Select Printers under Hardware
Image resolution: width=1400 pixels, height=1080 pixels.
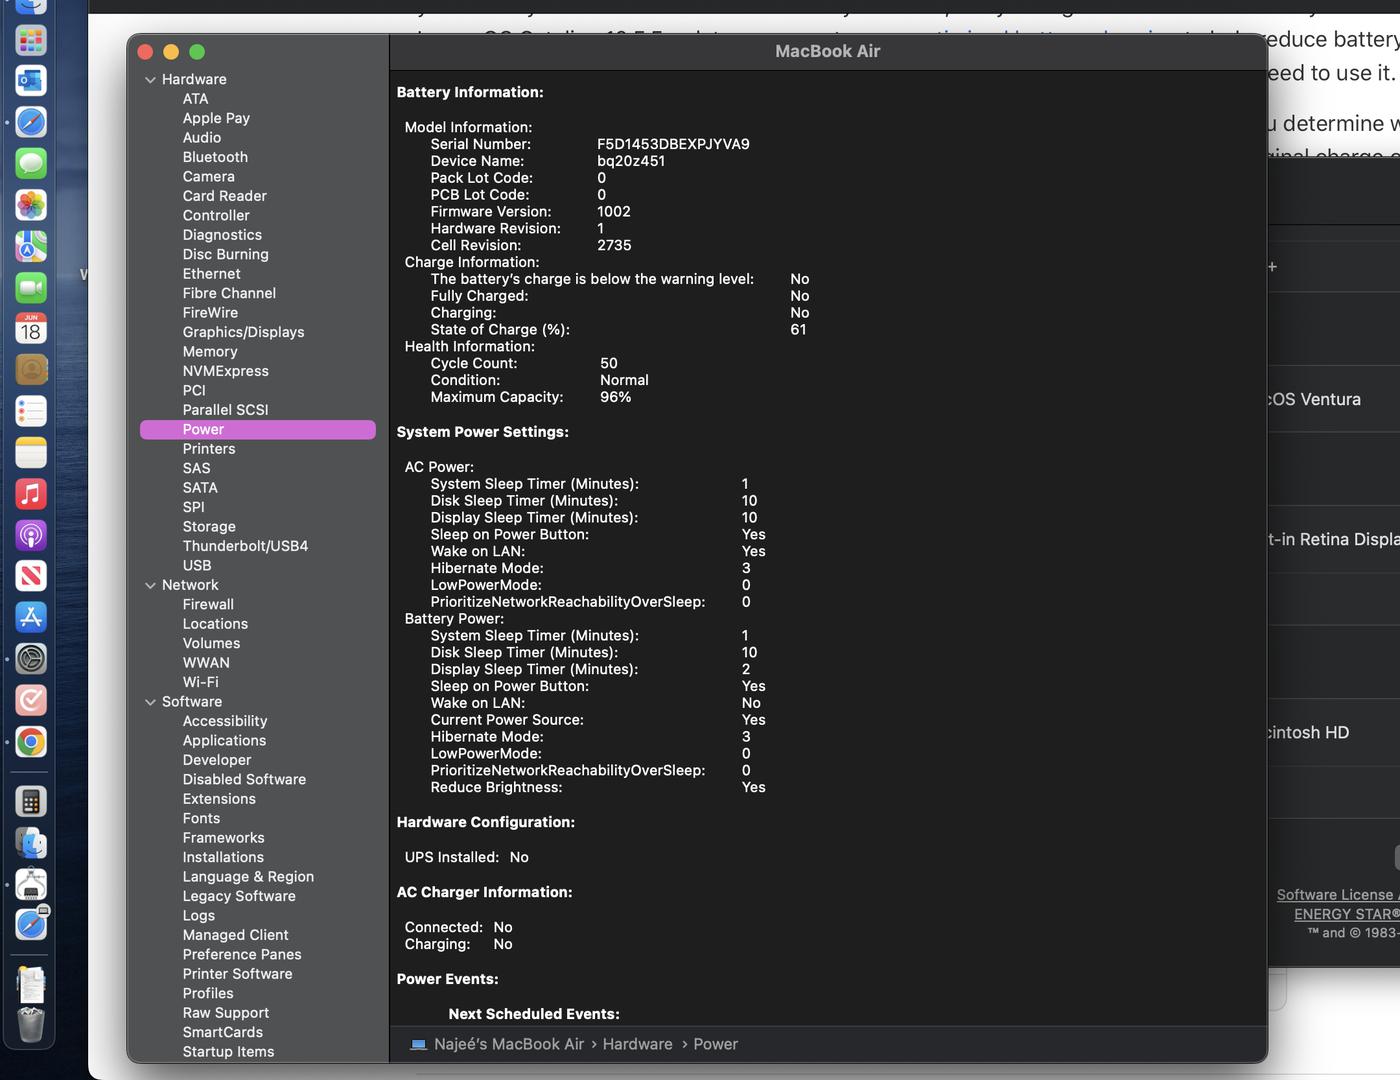(x=209, y=449)
